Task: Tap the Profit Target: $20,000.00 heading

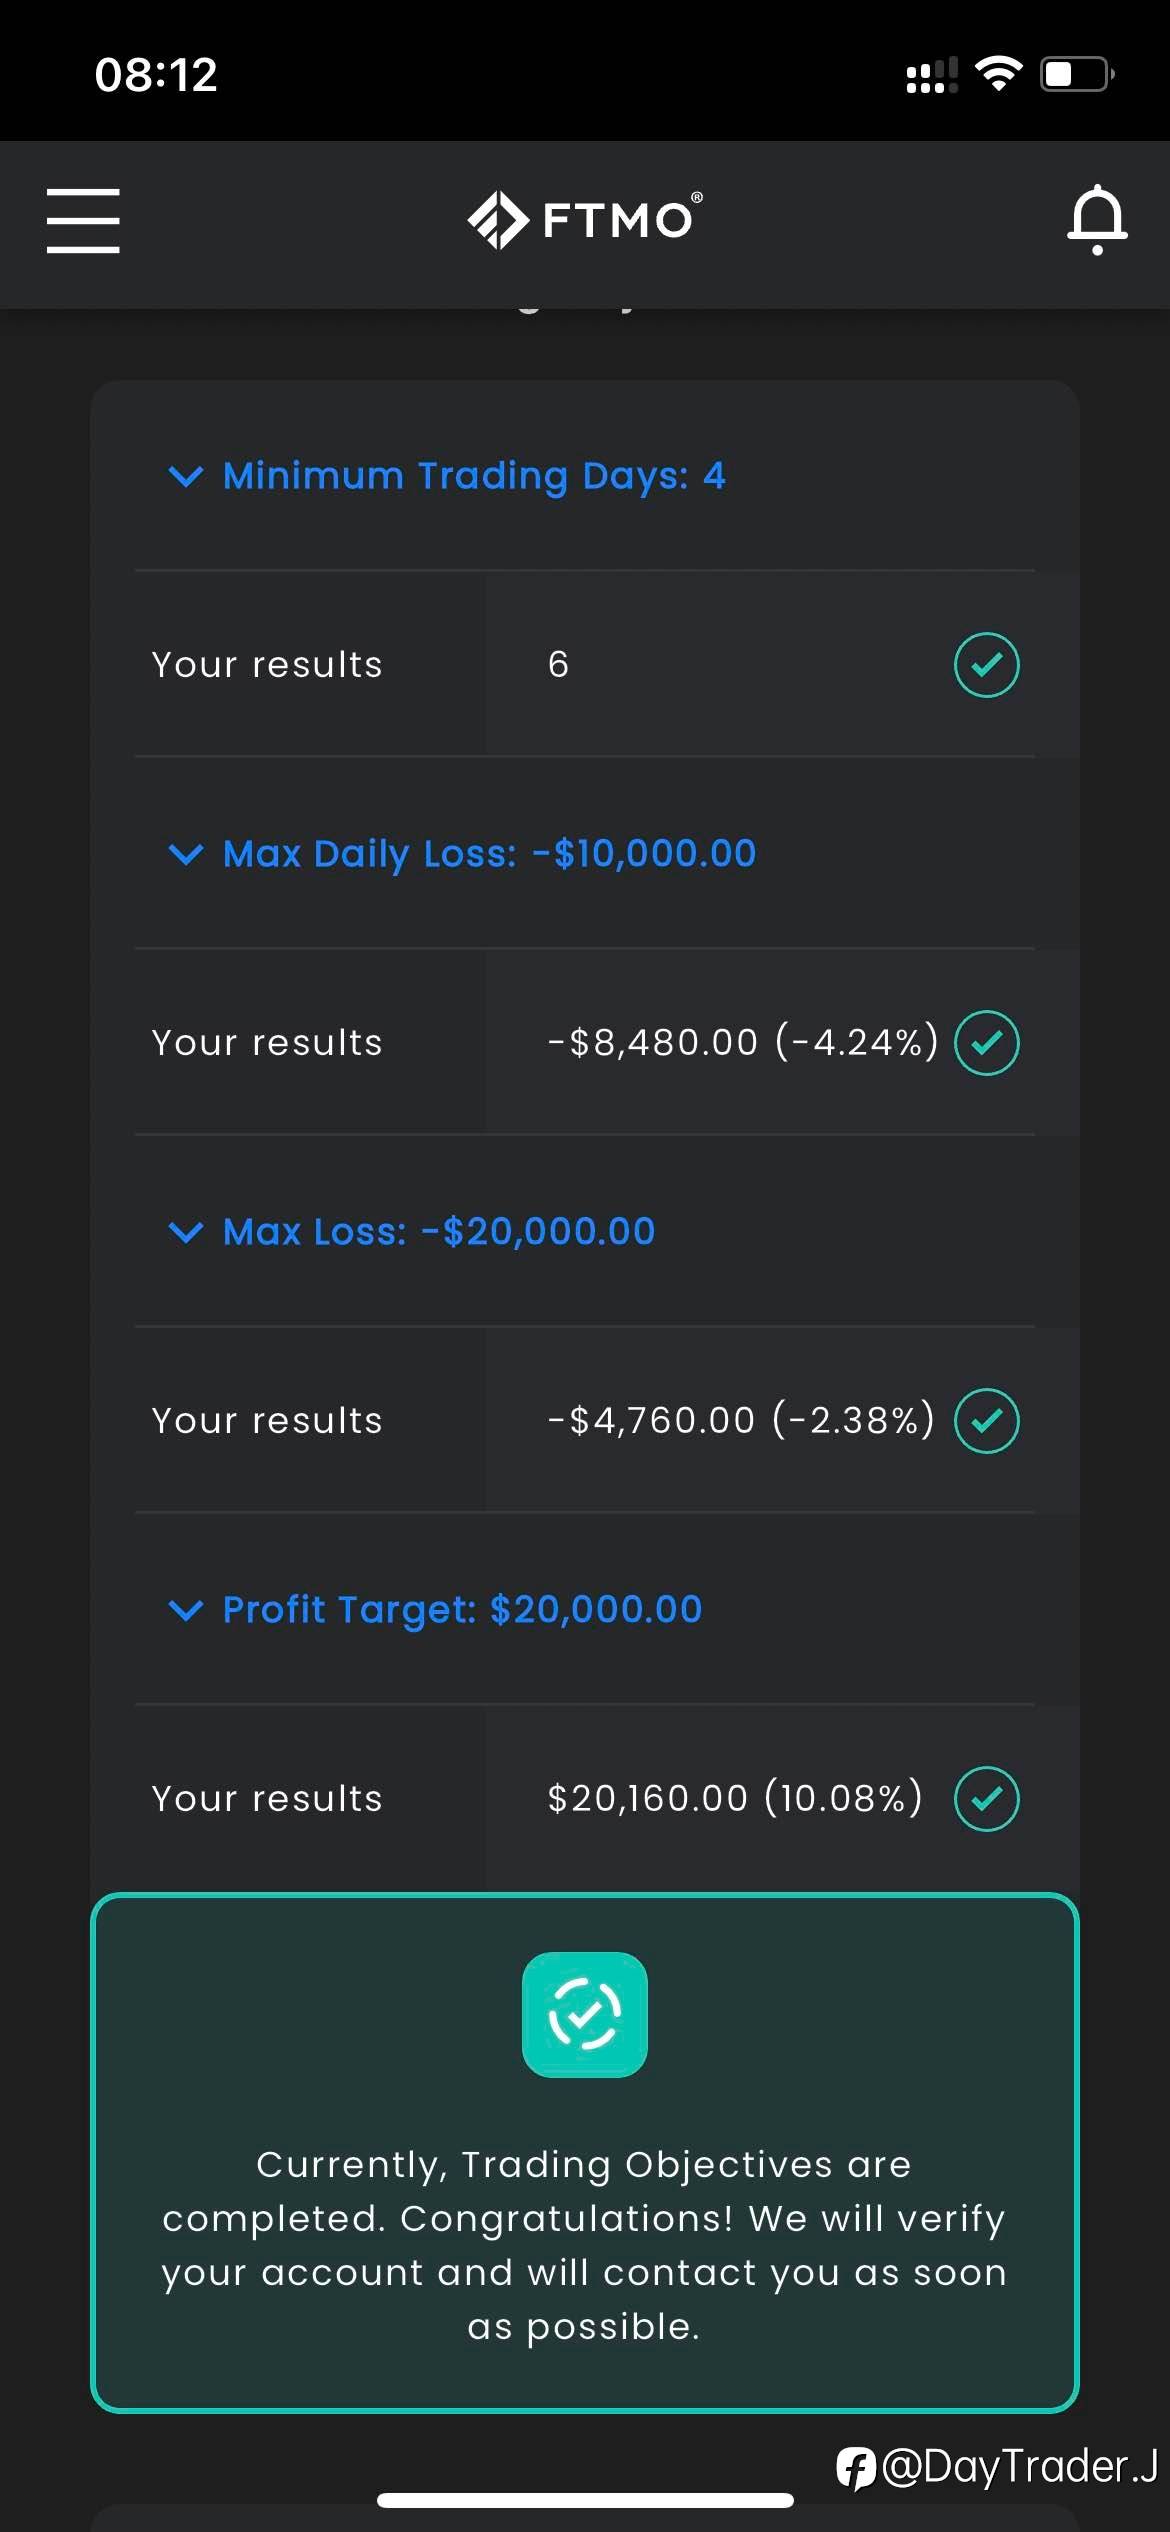Action: pyautogui.click(x=462, y=1610)
